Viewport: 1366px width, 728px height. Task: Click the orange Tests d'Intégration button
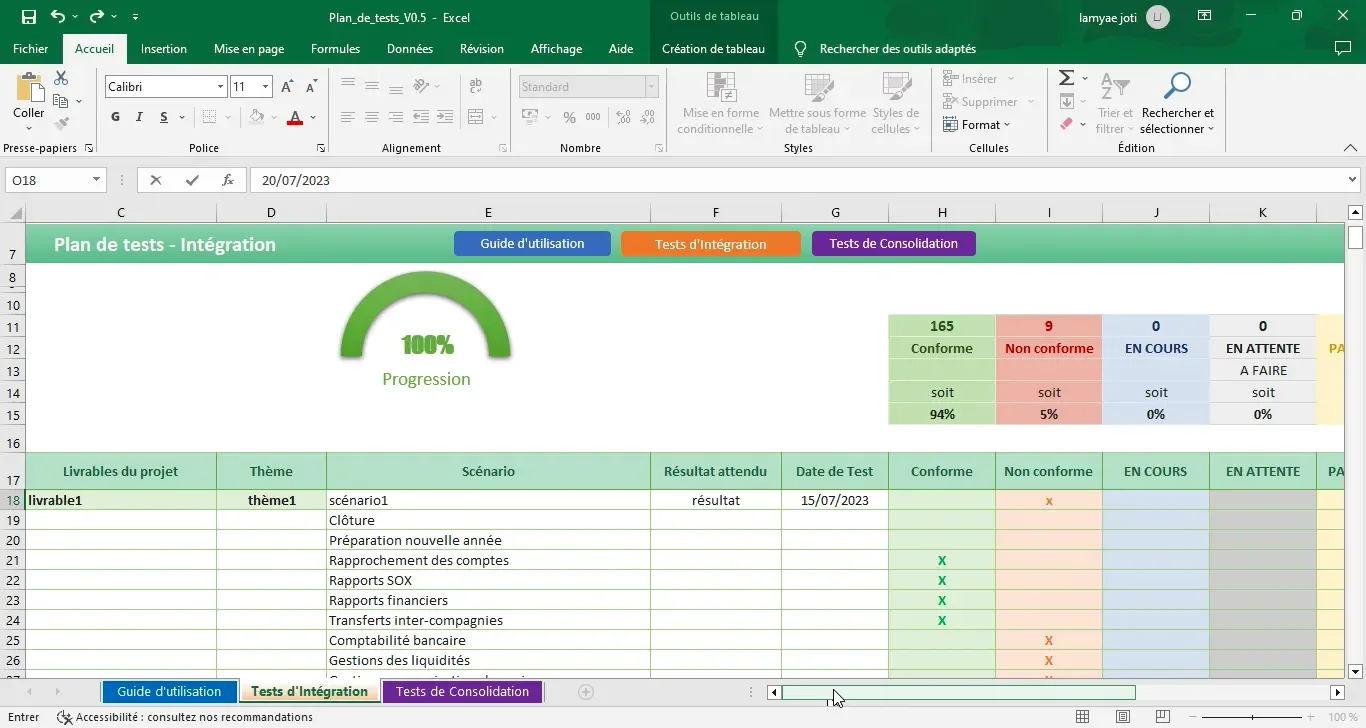point(710,244)
